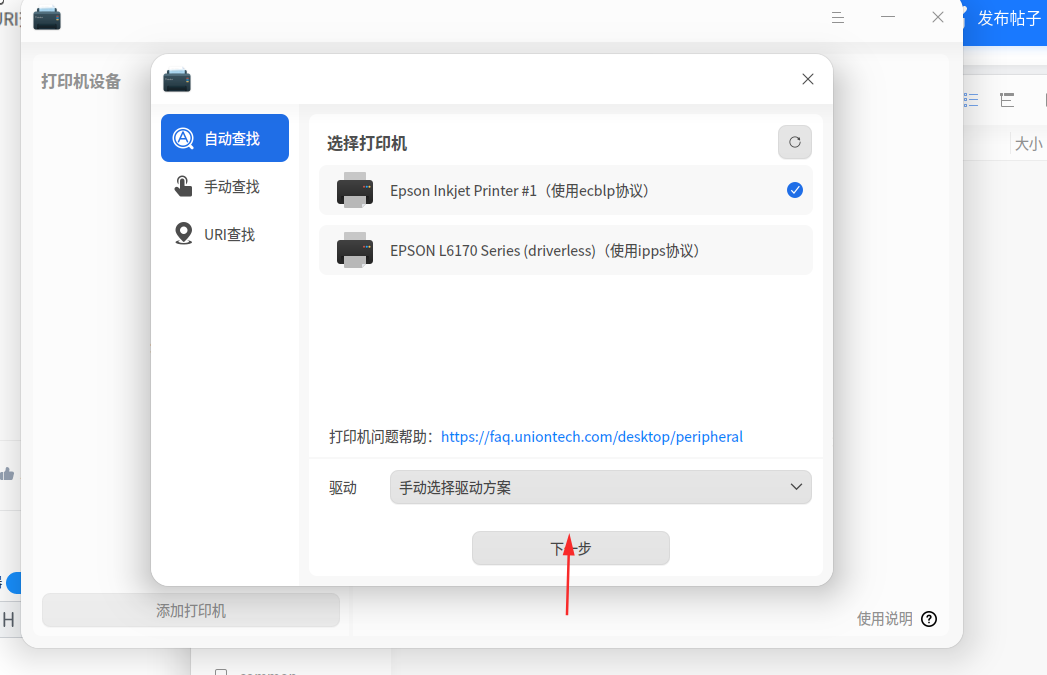Image resolution: width=1047 pixels, height=675 pixels.
Task: Click the 打印机设备 heading
Action: [81, 81]
